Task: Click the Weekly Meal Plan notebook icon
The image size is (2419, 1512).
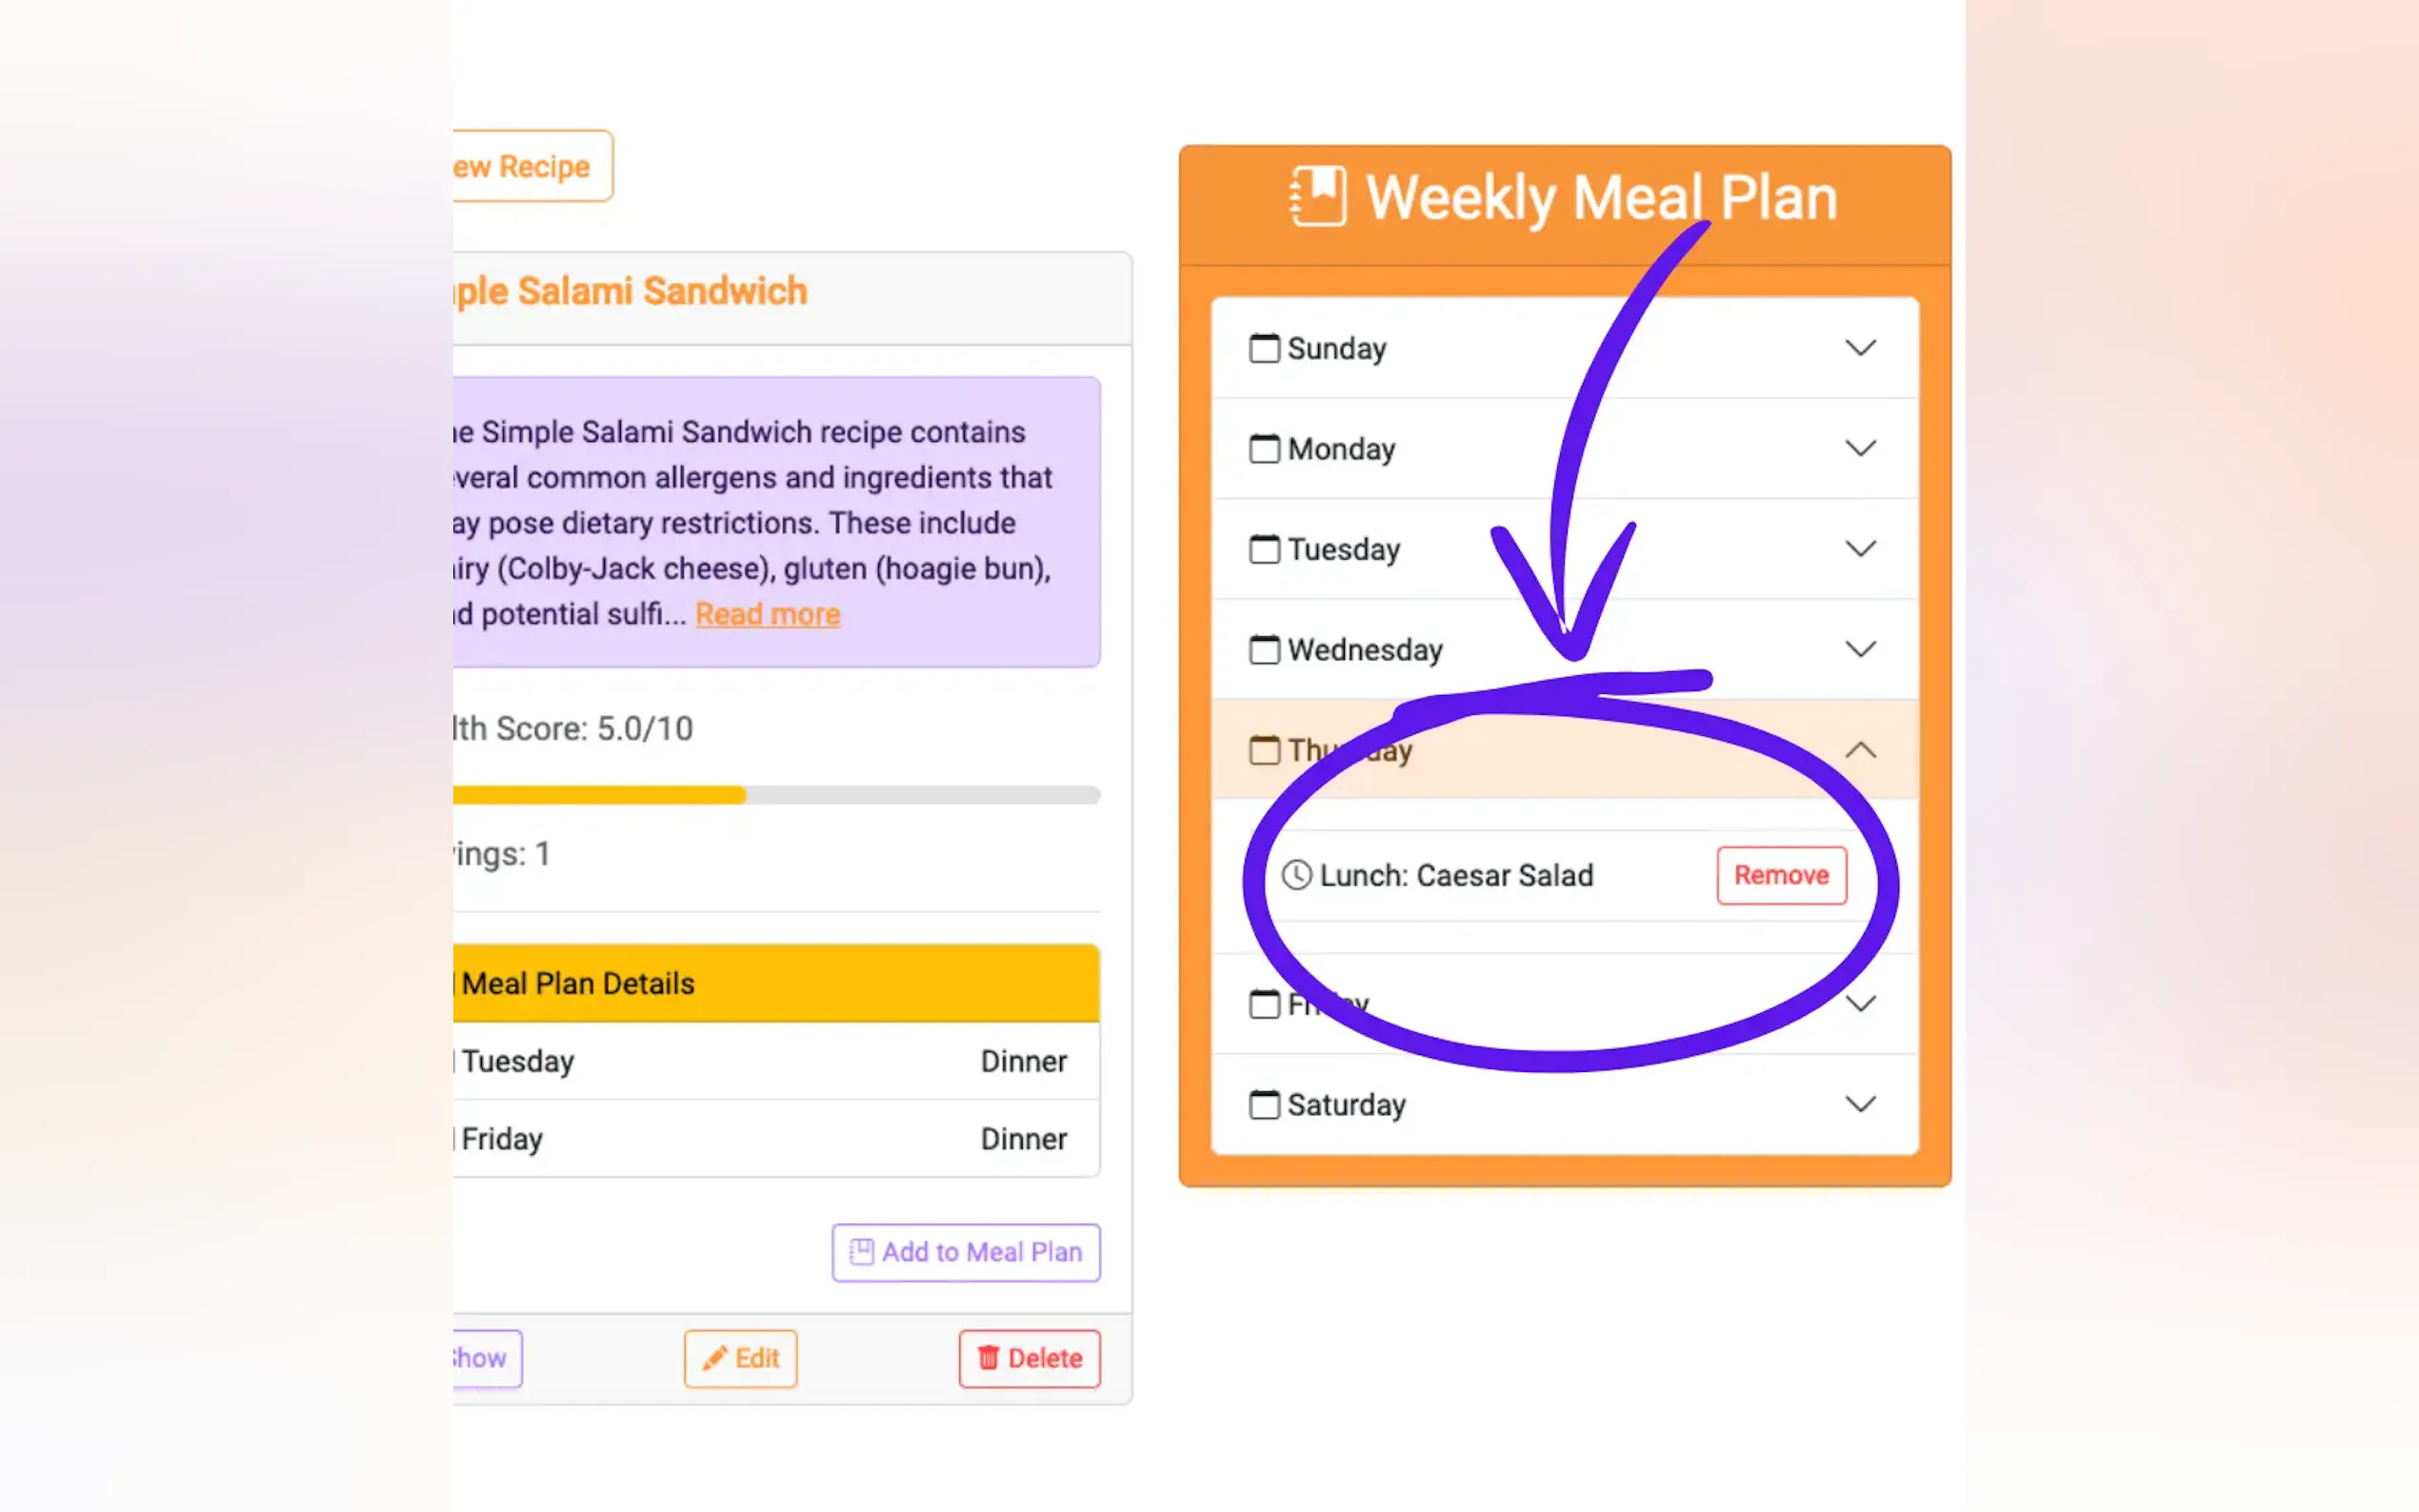Action: [1318, 196]
